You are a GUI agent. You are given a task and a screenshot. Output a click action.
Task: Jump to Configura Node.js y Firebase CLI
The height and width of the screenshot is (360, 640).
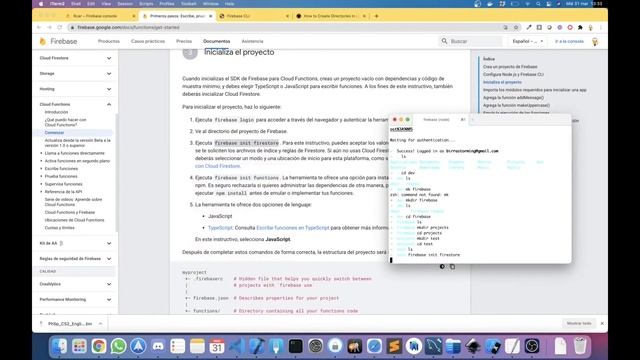[x=513, y=74]
